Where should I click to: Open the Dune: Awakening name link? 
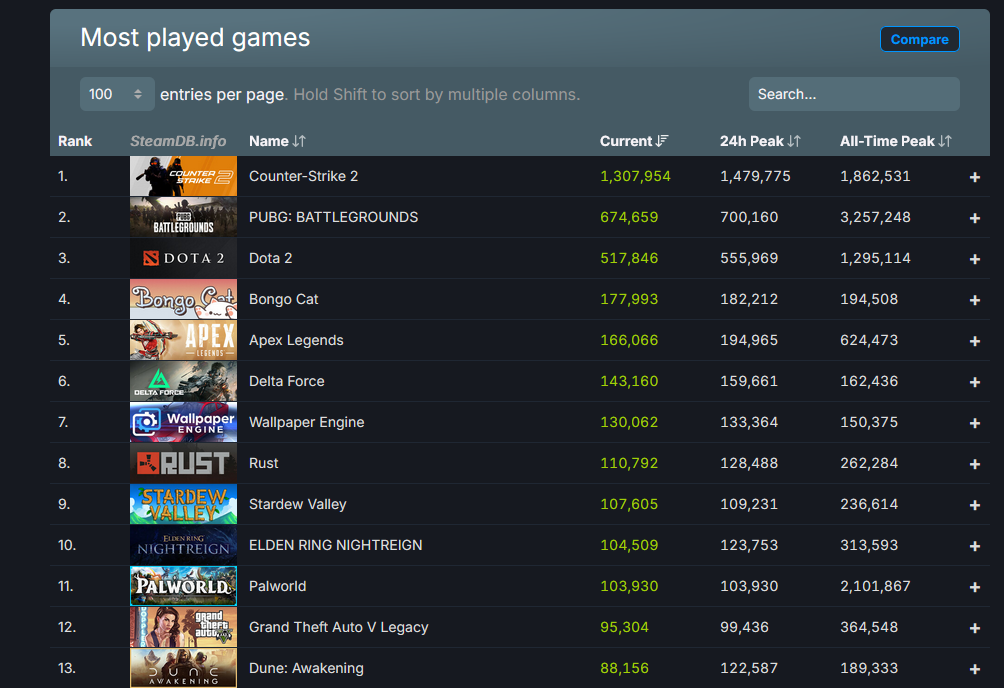tap(306, 668)
